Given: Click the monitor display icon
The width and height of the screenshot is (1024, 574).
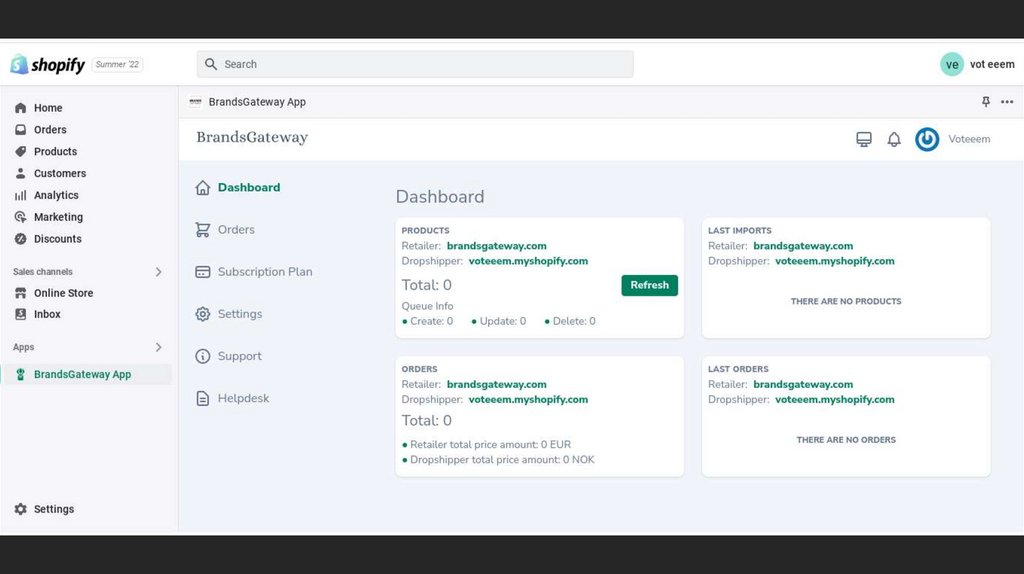Looking at the screenshot, I should [864, 139].
